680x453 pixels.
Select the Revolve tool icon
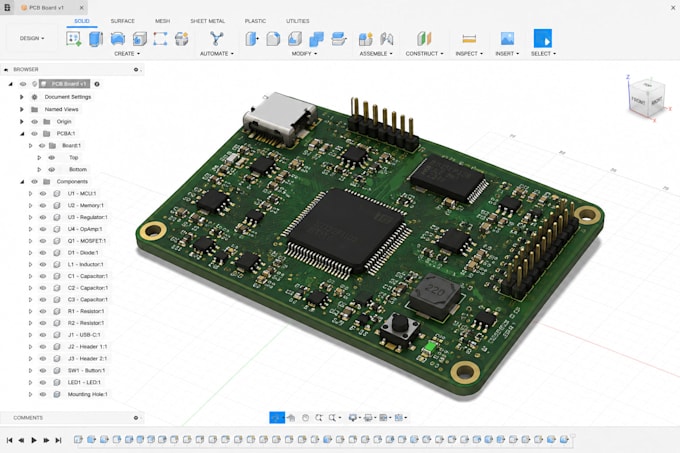click(x=118, y=39)
